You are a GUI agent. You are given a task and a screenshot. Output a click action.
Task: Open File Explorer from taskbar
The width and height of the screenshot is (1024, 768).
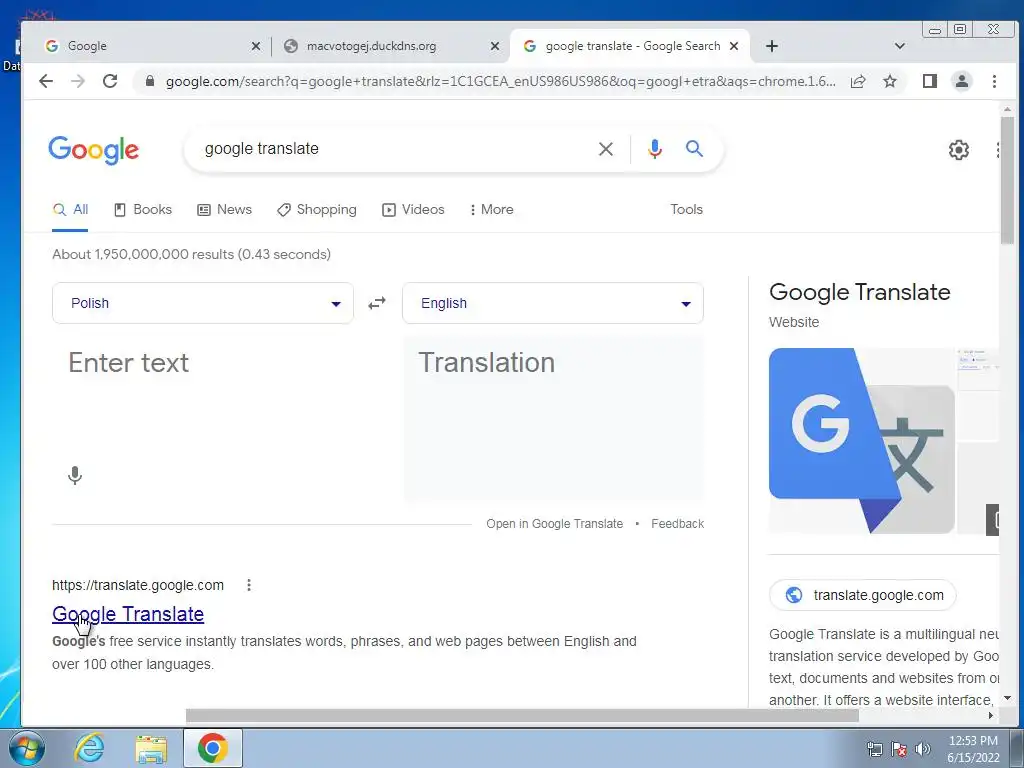coord(151,748)
